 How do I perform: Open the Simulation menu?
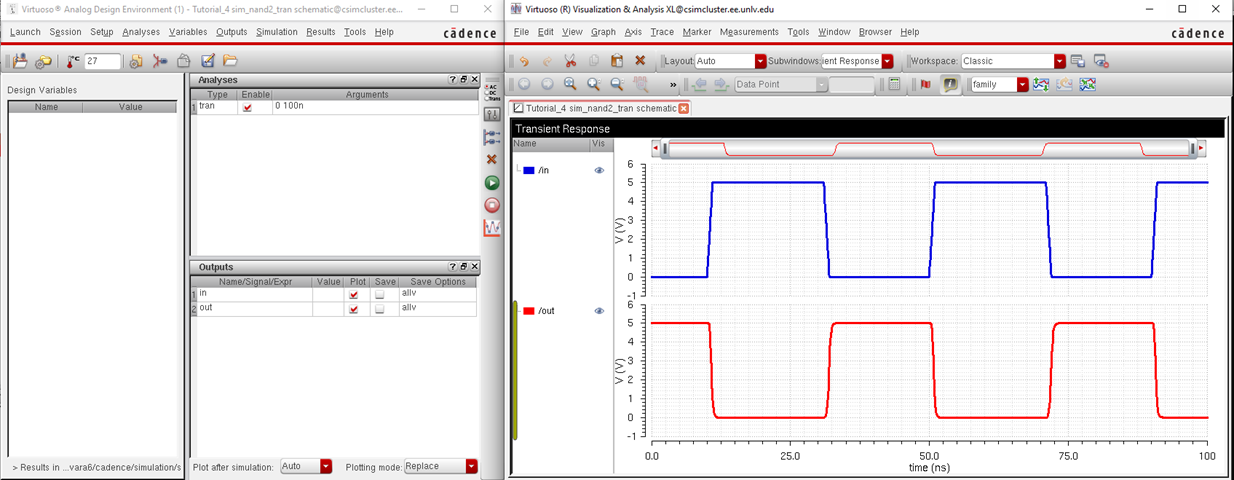[276, 32]
